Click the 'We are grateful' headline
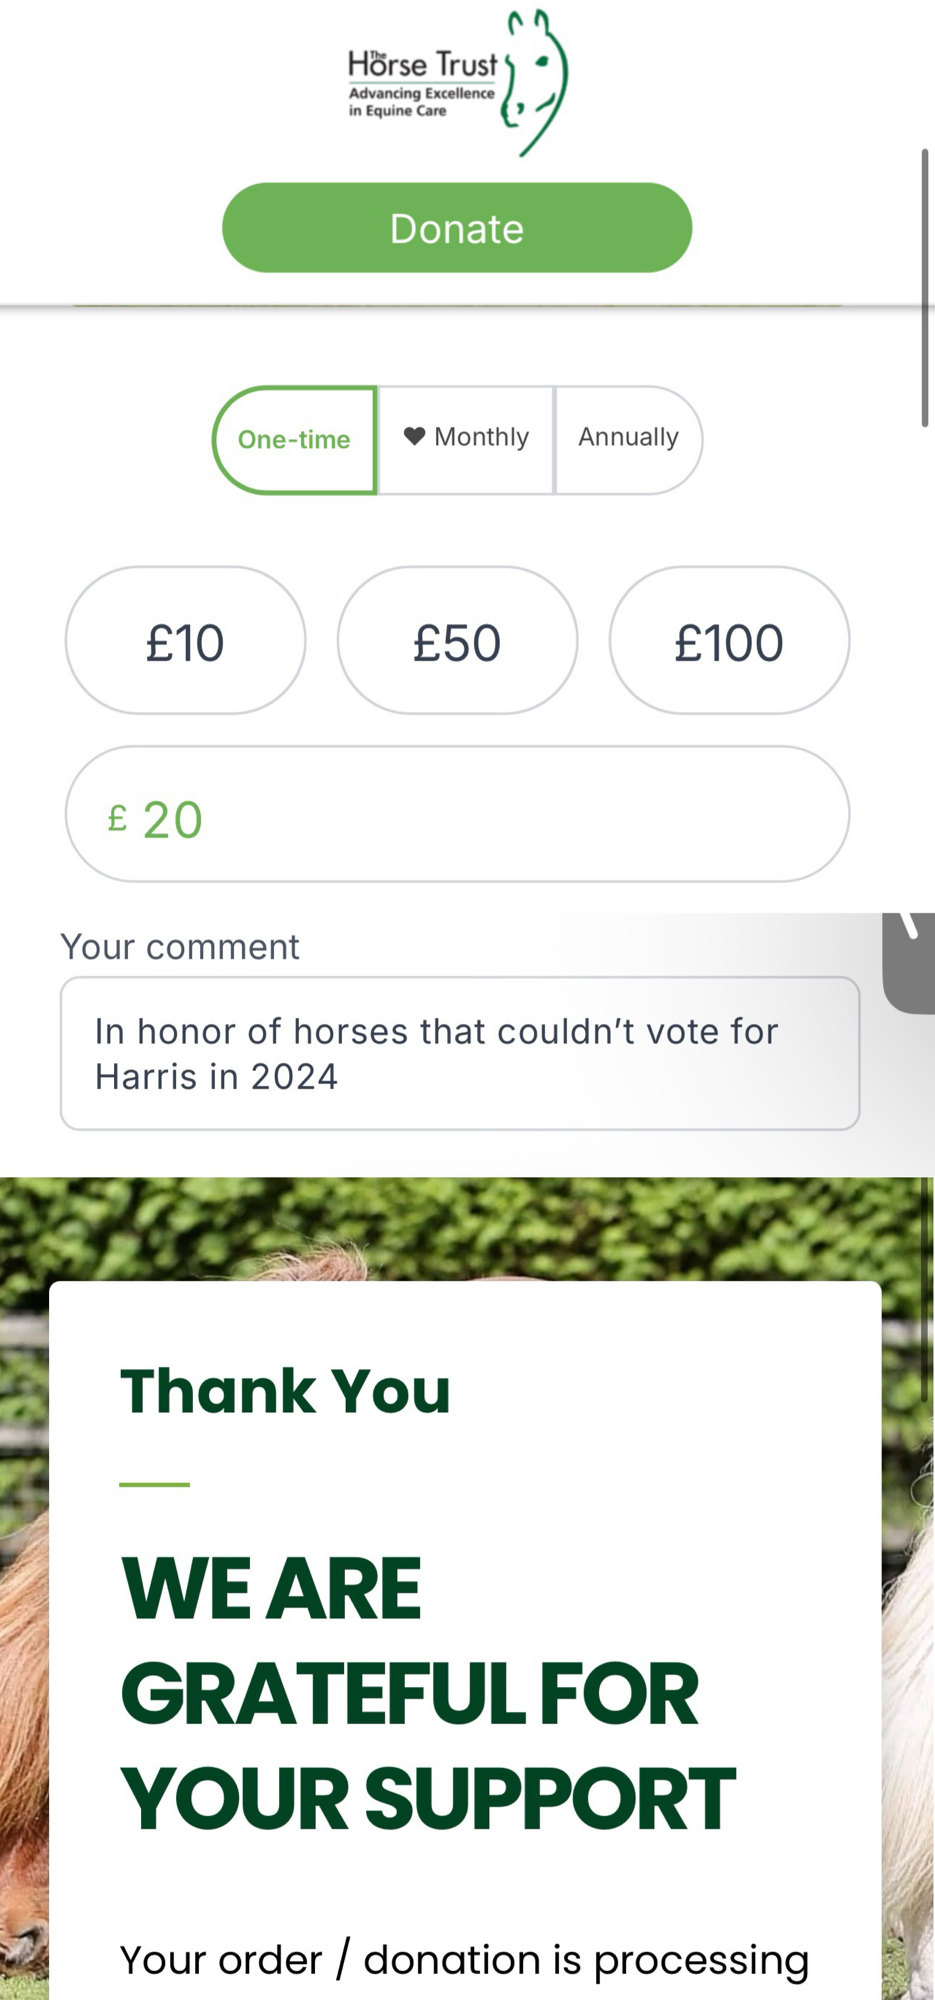 [x=427, y=1692]
